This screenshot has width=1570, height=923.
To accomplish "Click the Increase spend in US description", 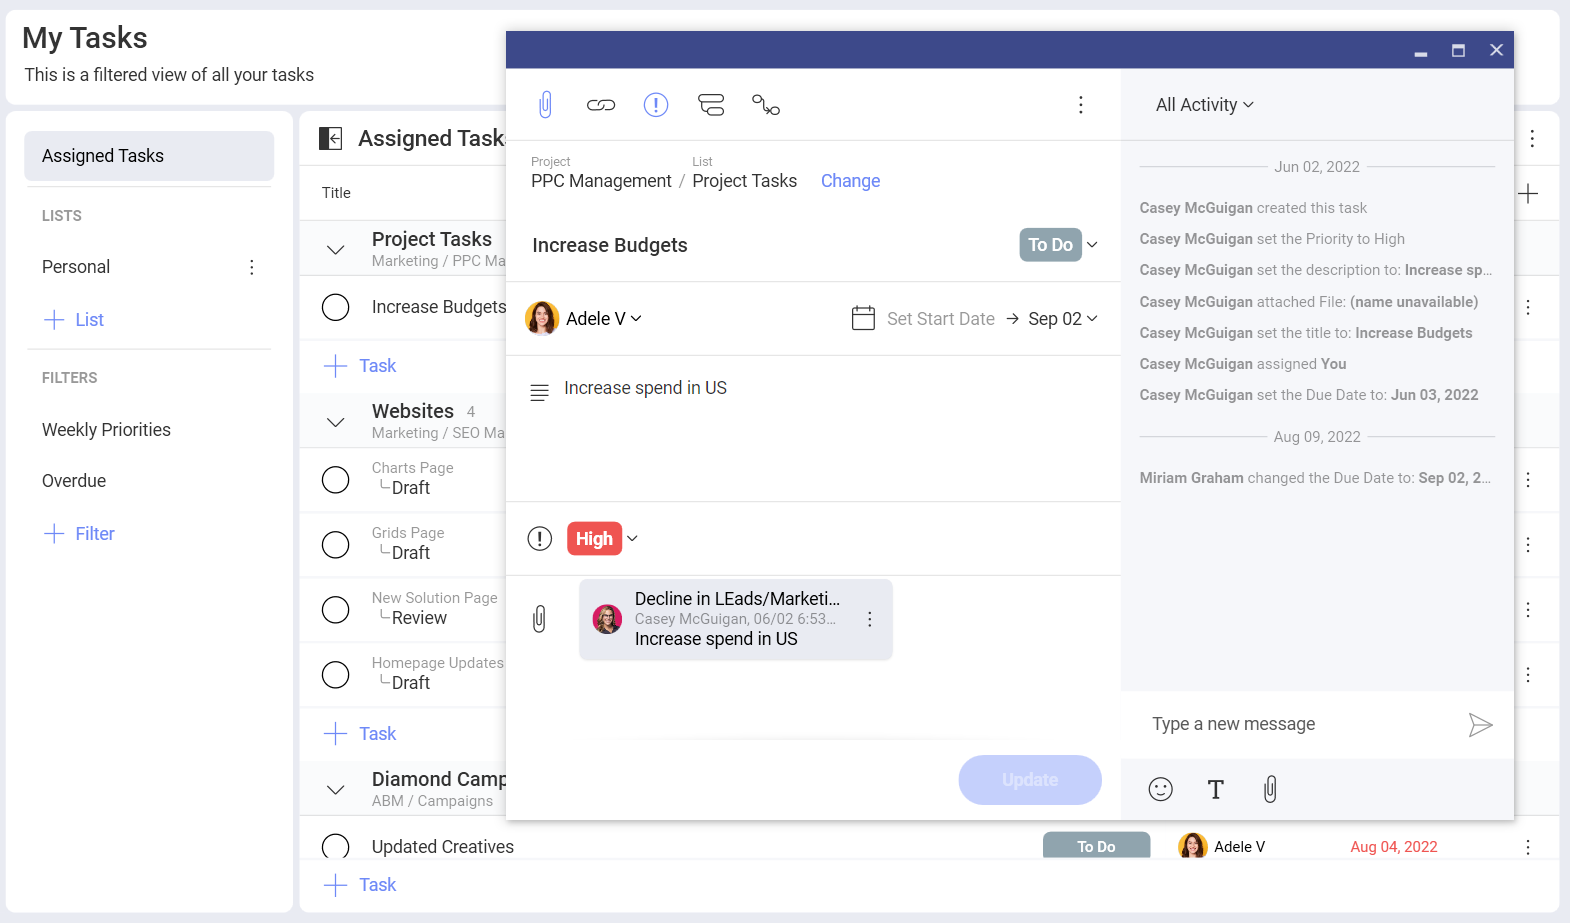I will [645, 388].
